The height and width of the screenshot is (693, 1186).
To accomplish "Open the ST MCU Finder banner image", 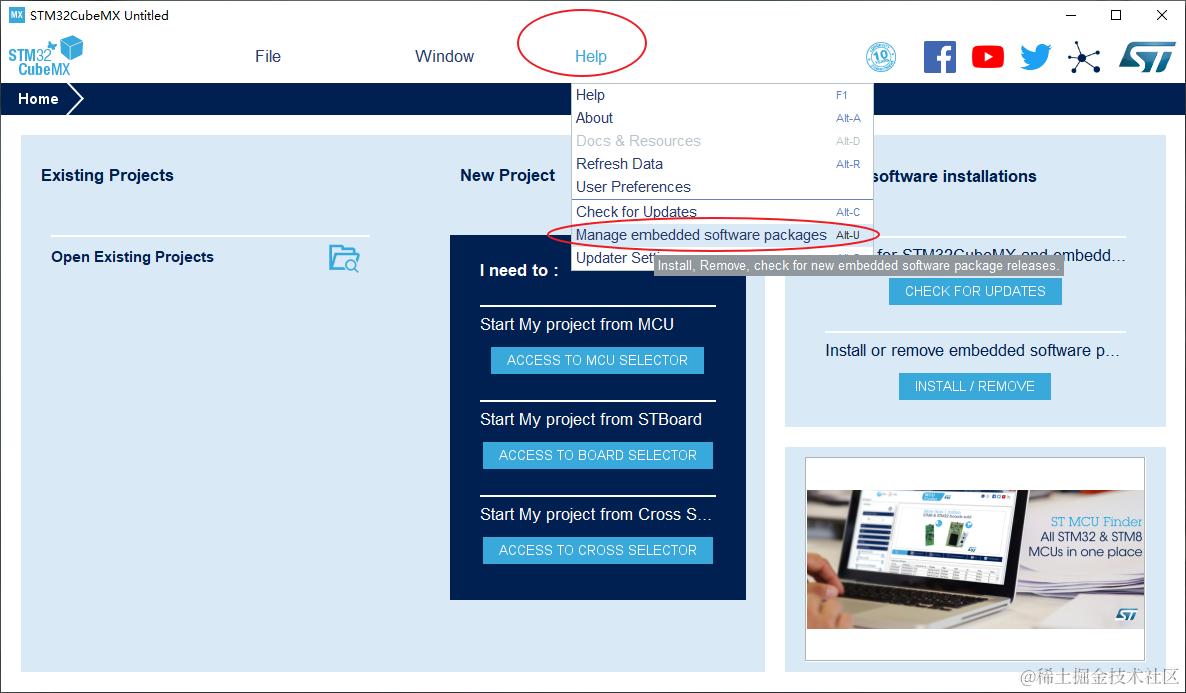I will click(x=975, y=559).
